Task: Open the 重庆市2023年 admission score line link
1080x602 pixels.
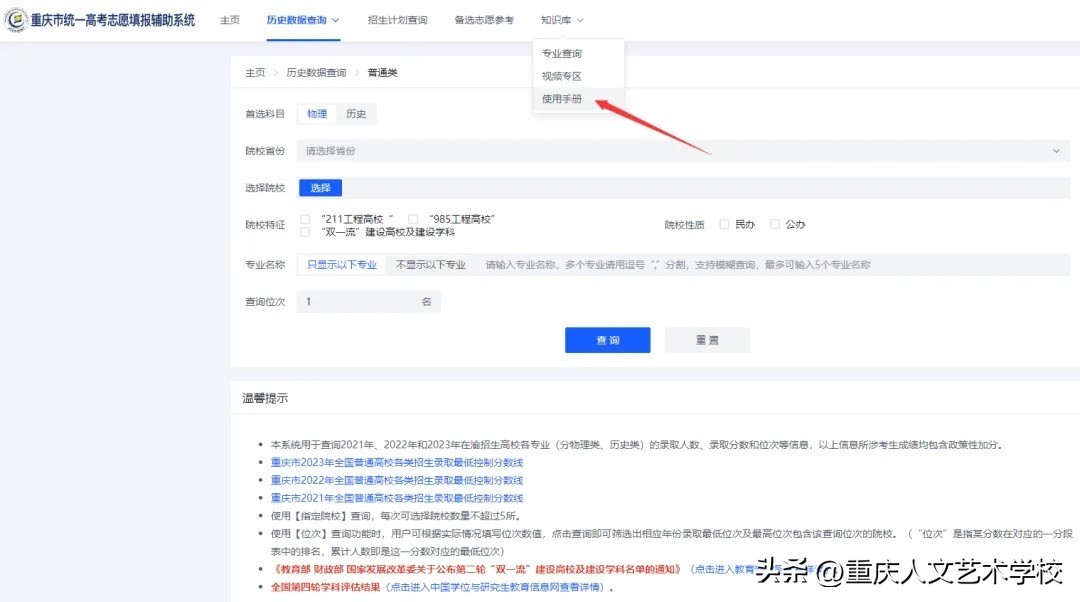Action: [397, 463]
